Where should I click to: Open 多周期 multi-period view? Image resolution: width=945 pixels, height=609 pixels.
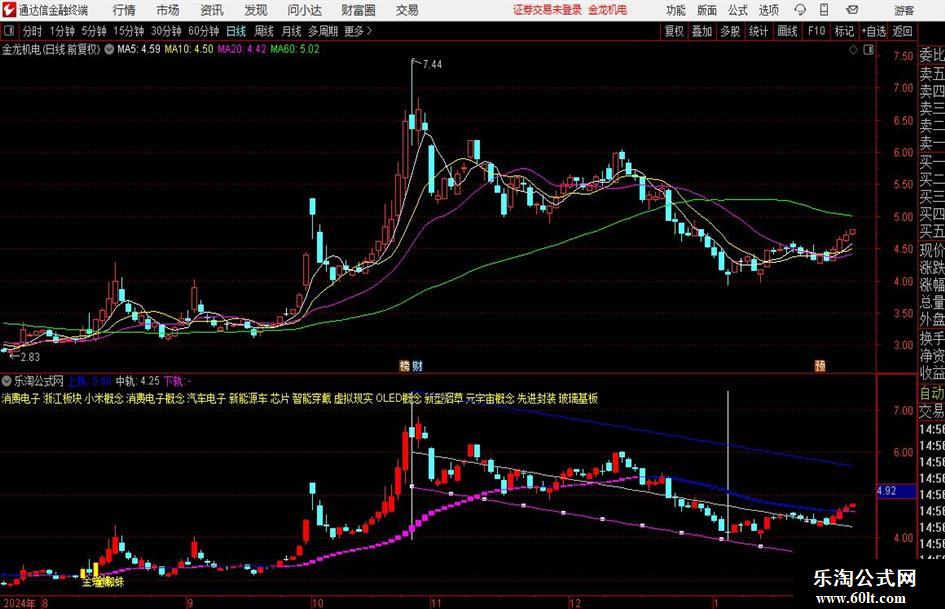pos(323,31)
